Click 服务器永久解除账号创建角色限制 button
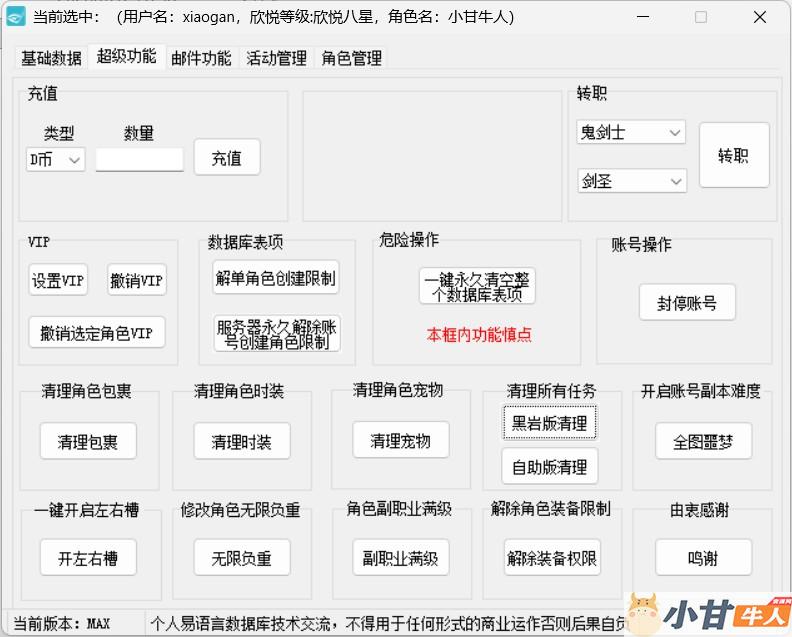 (276, 333)
